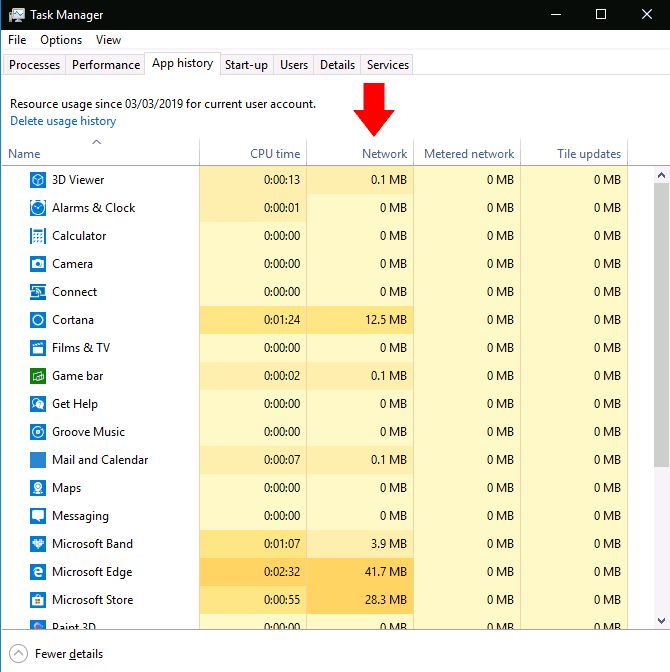Screen dimensions: 670x672
Task: Click the Microsoft Edge app icon
Action: pos(38,572)
